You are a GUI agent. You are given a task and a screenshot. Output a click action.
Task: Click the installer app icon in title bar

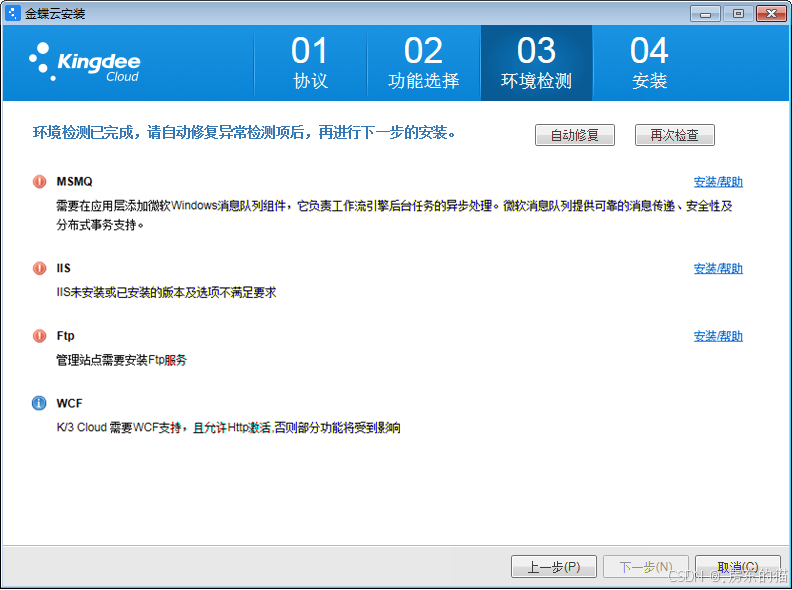[13, 13]
